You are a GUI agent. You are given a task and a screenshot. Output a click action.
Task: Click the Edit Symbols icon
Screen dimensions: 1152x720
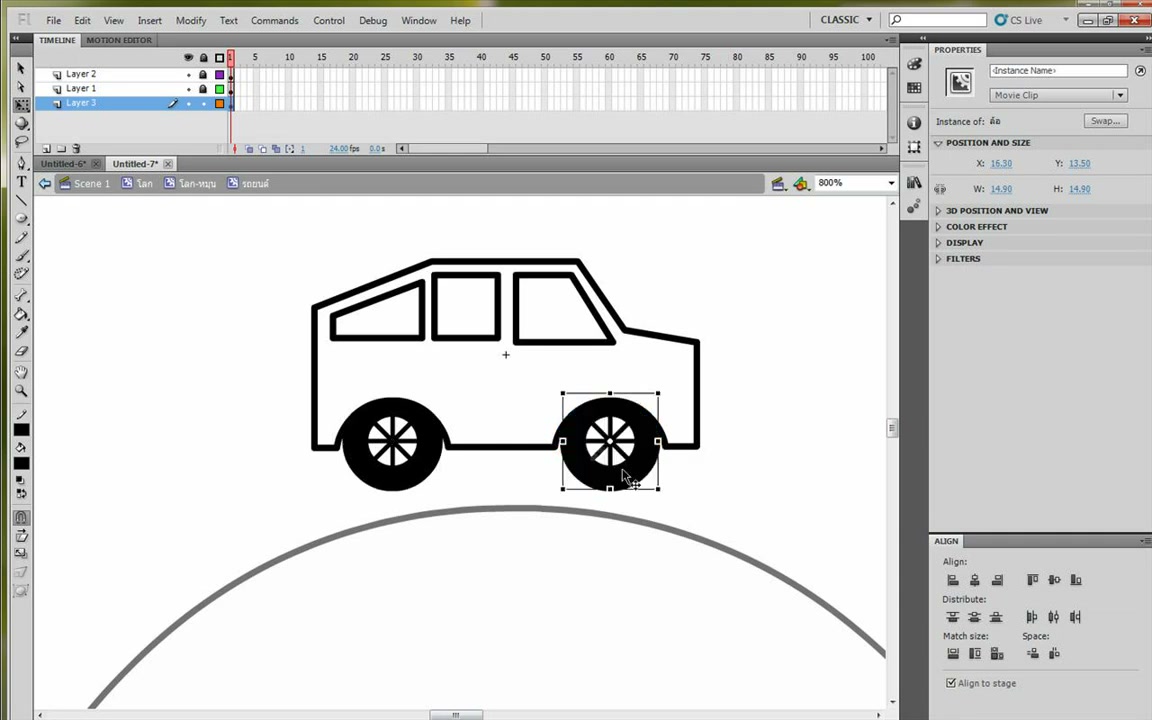801,184
